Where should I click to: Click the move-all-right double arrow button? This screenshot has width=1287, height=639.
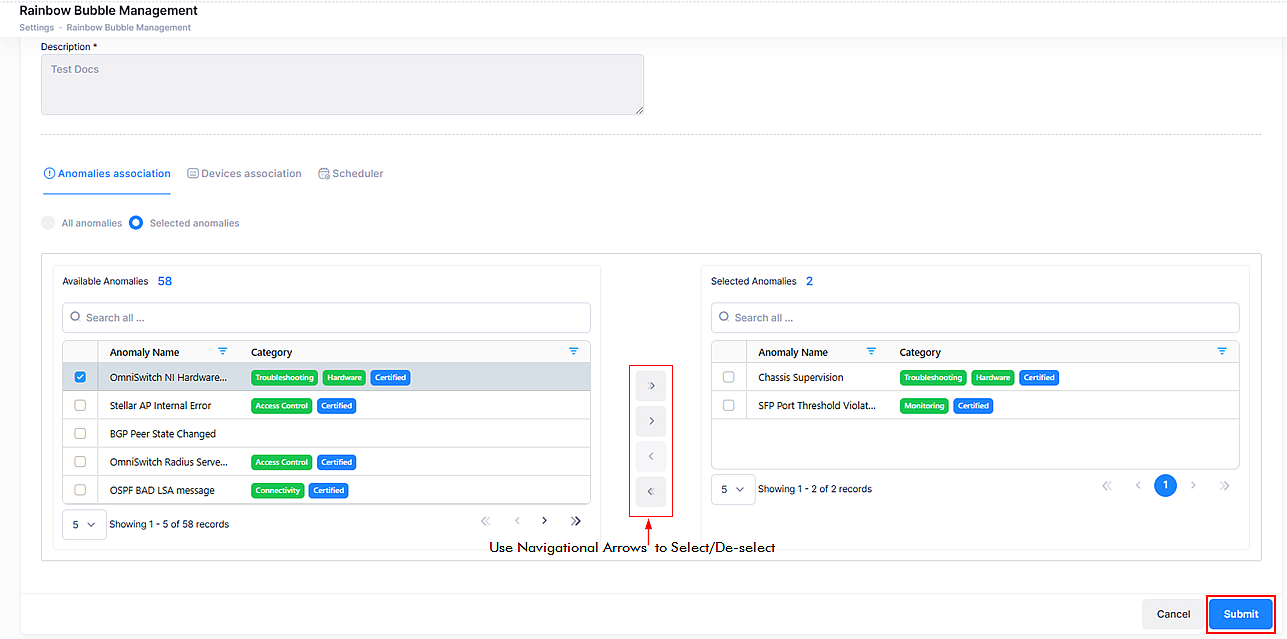(x=650, y=385)
